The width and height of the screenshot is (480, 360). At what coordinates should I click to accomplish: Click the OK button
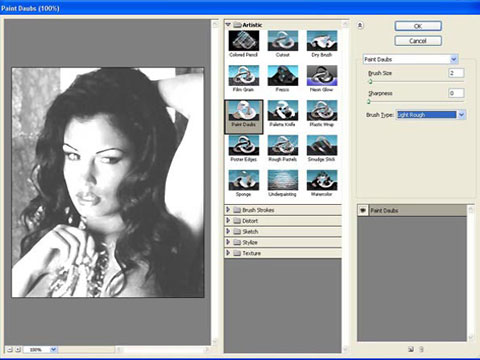click(x=418, y=26)
